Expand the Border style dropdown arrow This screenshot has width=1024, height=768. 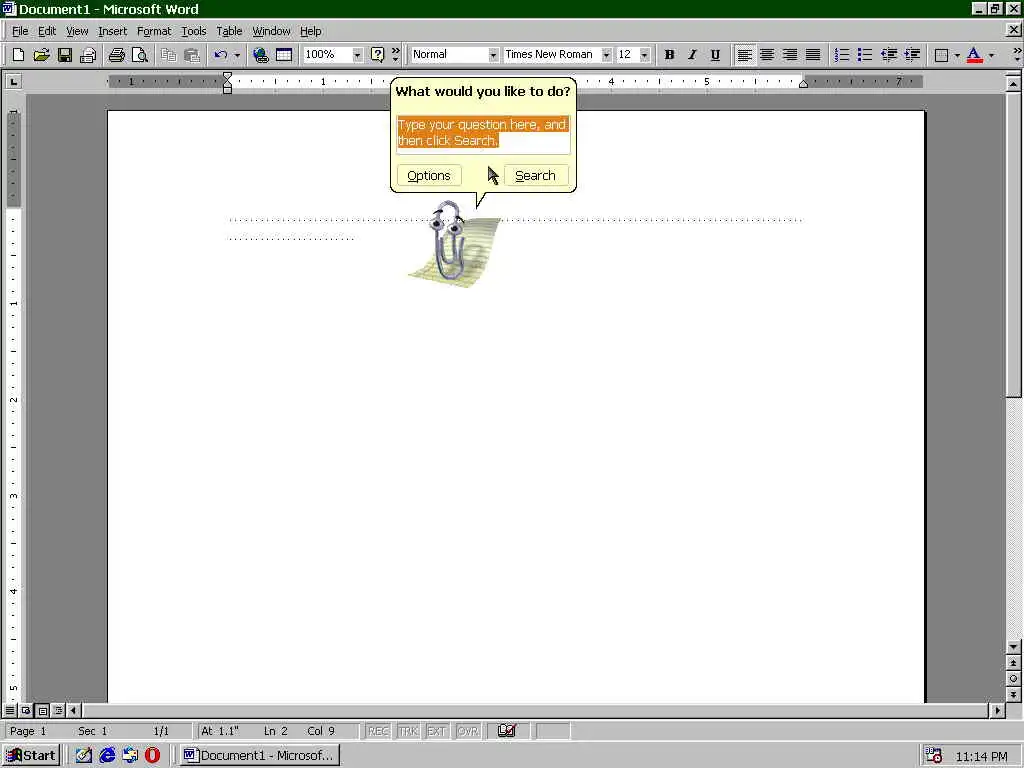pos(957,55)
